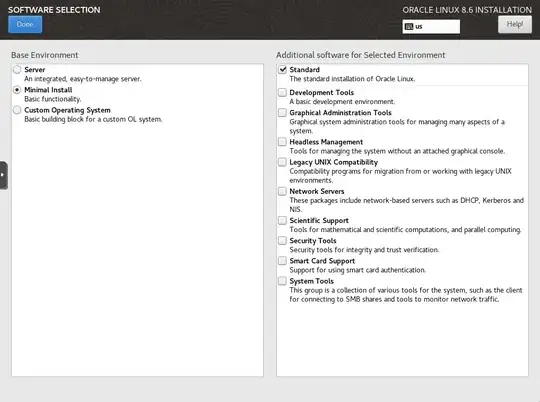The image size is (540, 402).
Task: Open the Help button
Action: [x=515, y=24]
